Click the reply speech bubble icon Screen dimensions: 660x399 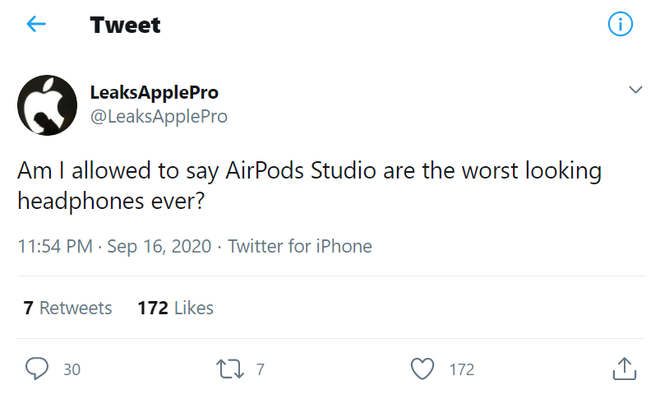(x=37, y=369)
